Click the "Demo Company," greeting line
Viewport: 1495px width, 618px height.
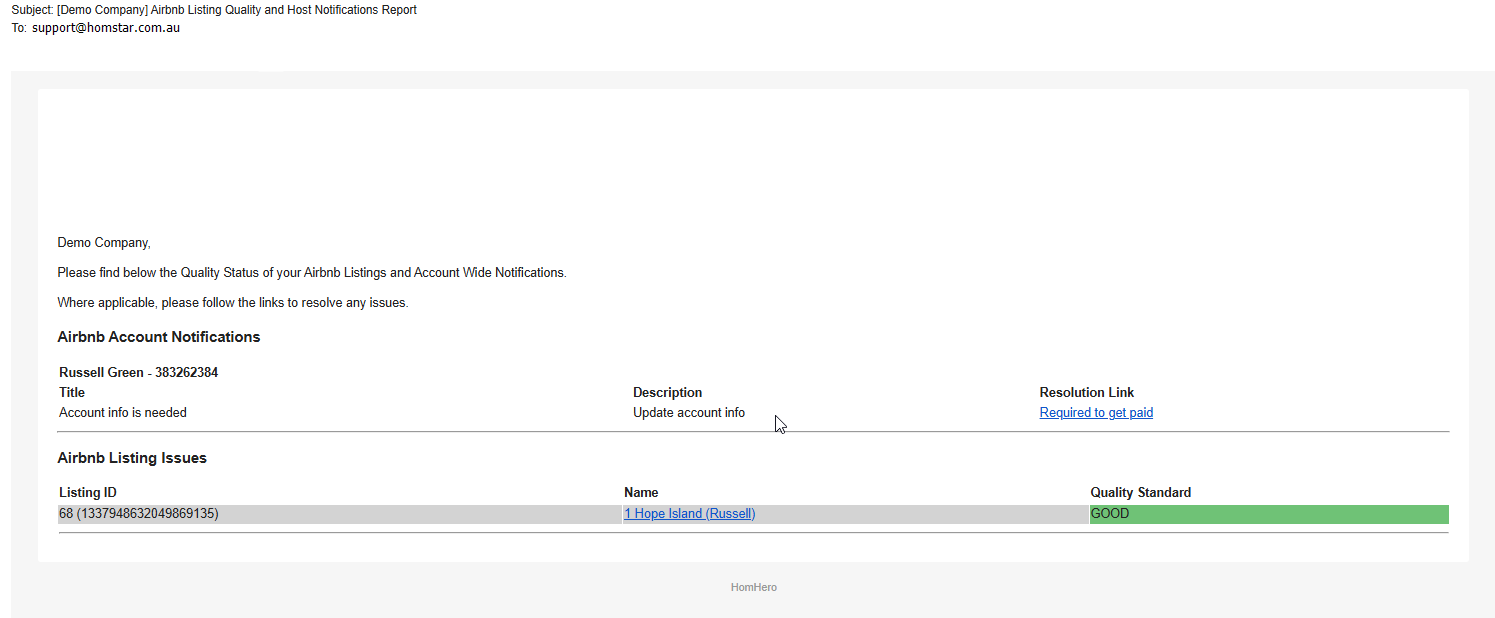pyautogui.click(x=104, y=243)
